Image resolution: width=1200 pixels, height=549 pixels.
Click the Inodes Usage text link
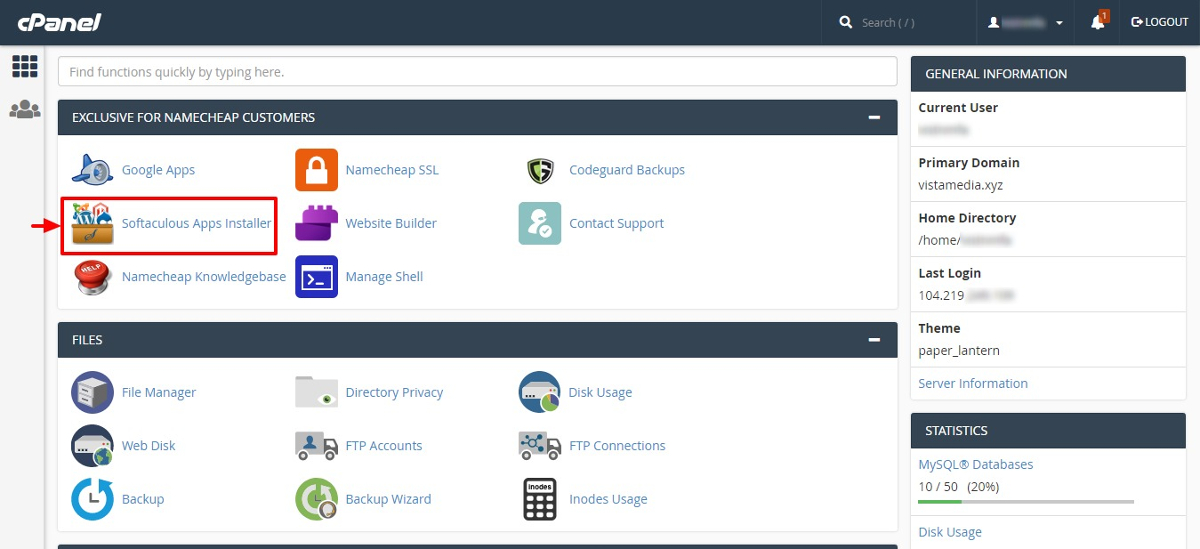608,499
